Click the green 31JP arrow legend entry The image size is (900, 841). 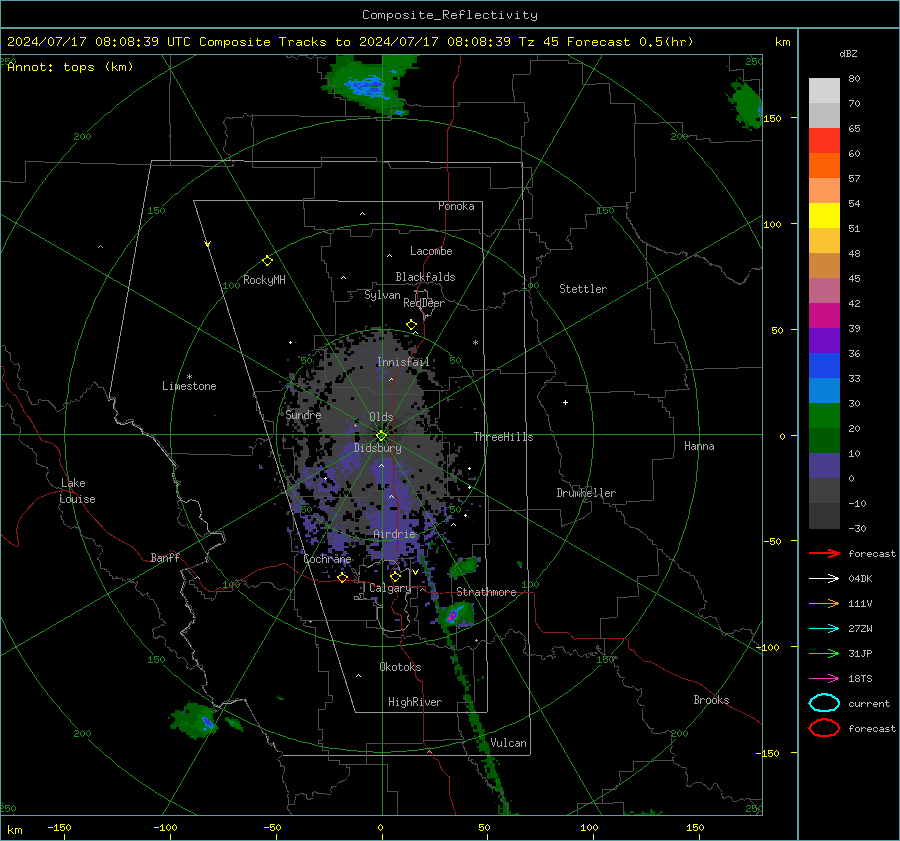[824, 653]
